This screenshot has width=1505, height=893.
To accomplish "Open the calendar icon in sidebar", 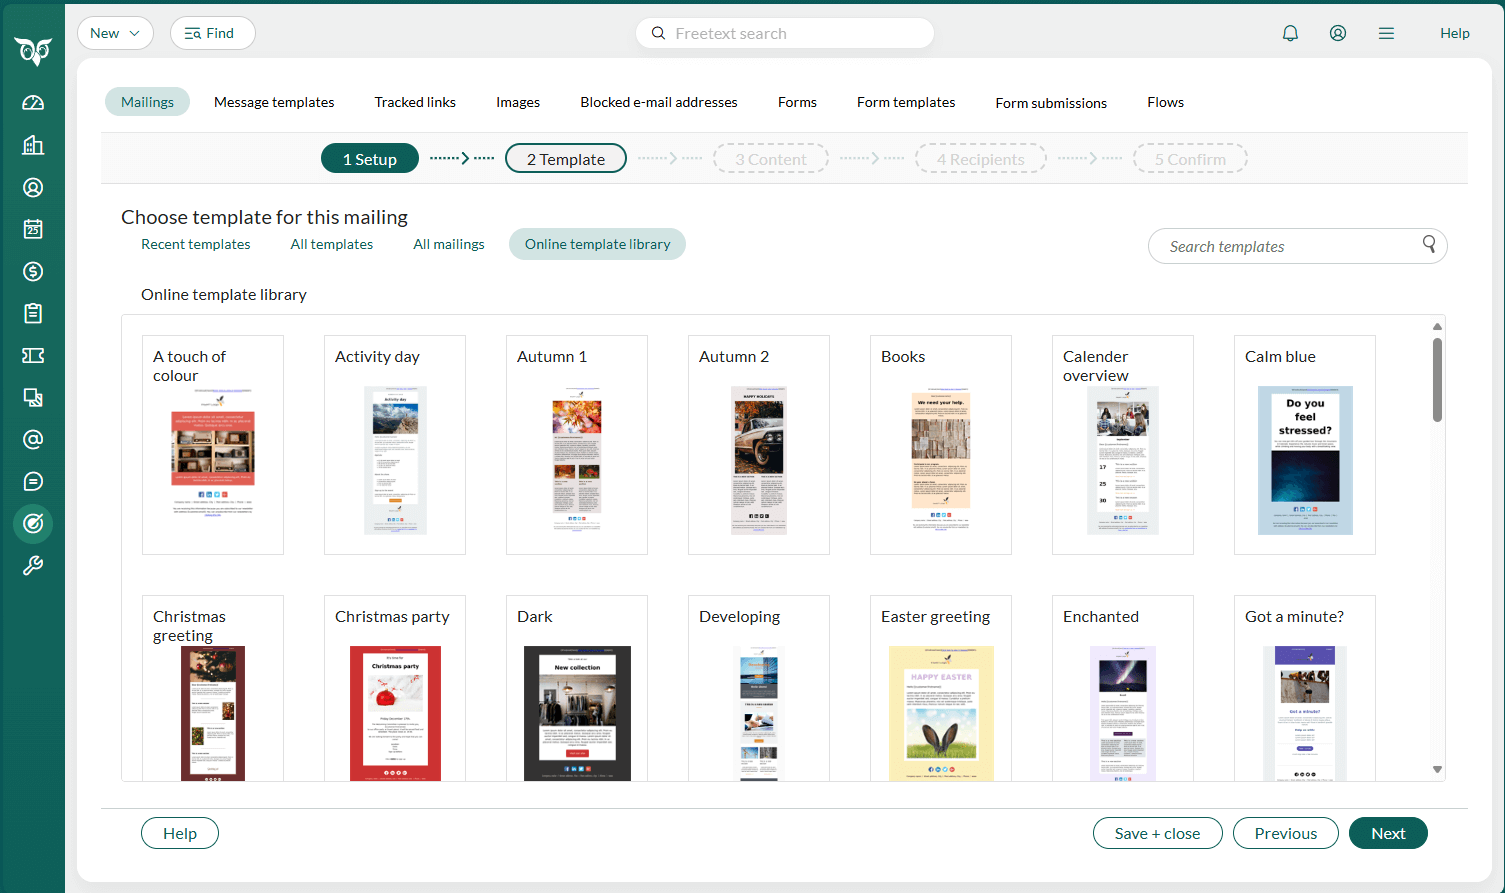I will point(33,229).
